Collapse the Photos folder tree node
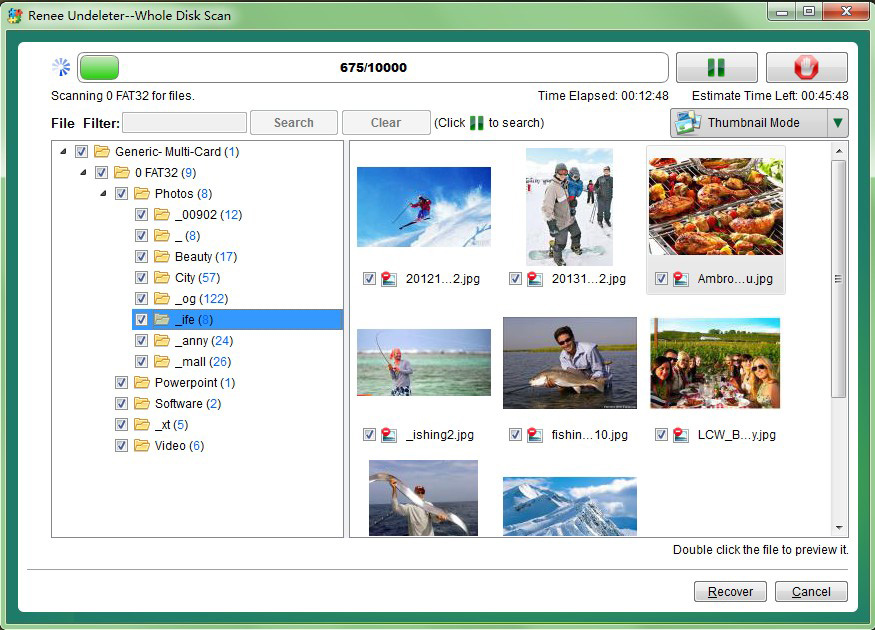The width and height of the screenshot is (875, 630). tap(105, 194)
